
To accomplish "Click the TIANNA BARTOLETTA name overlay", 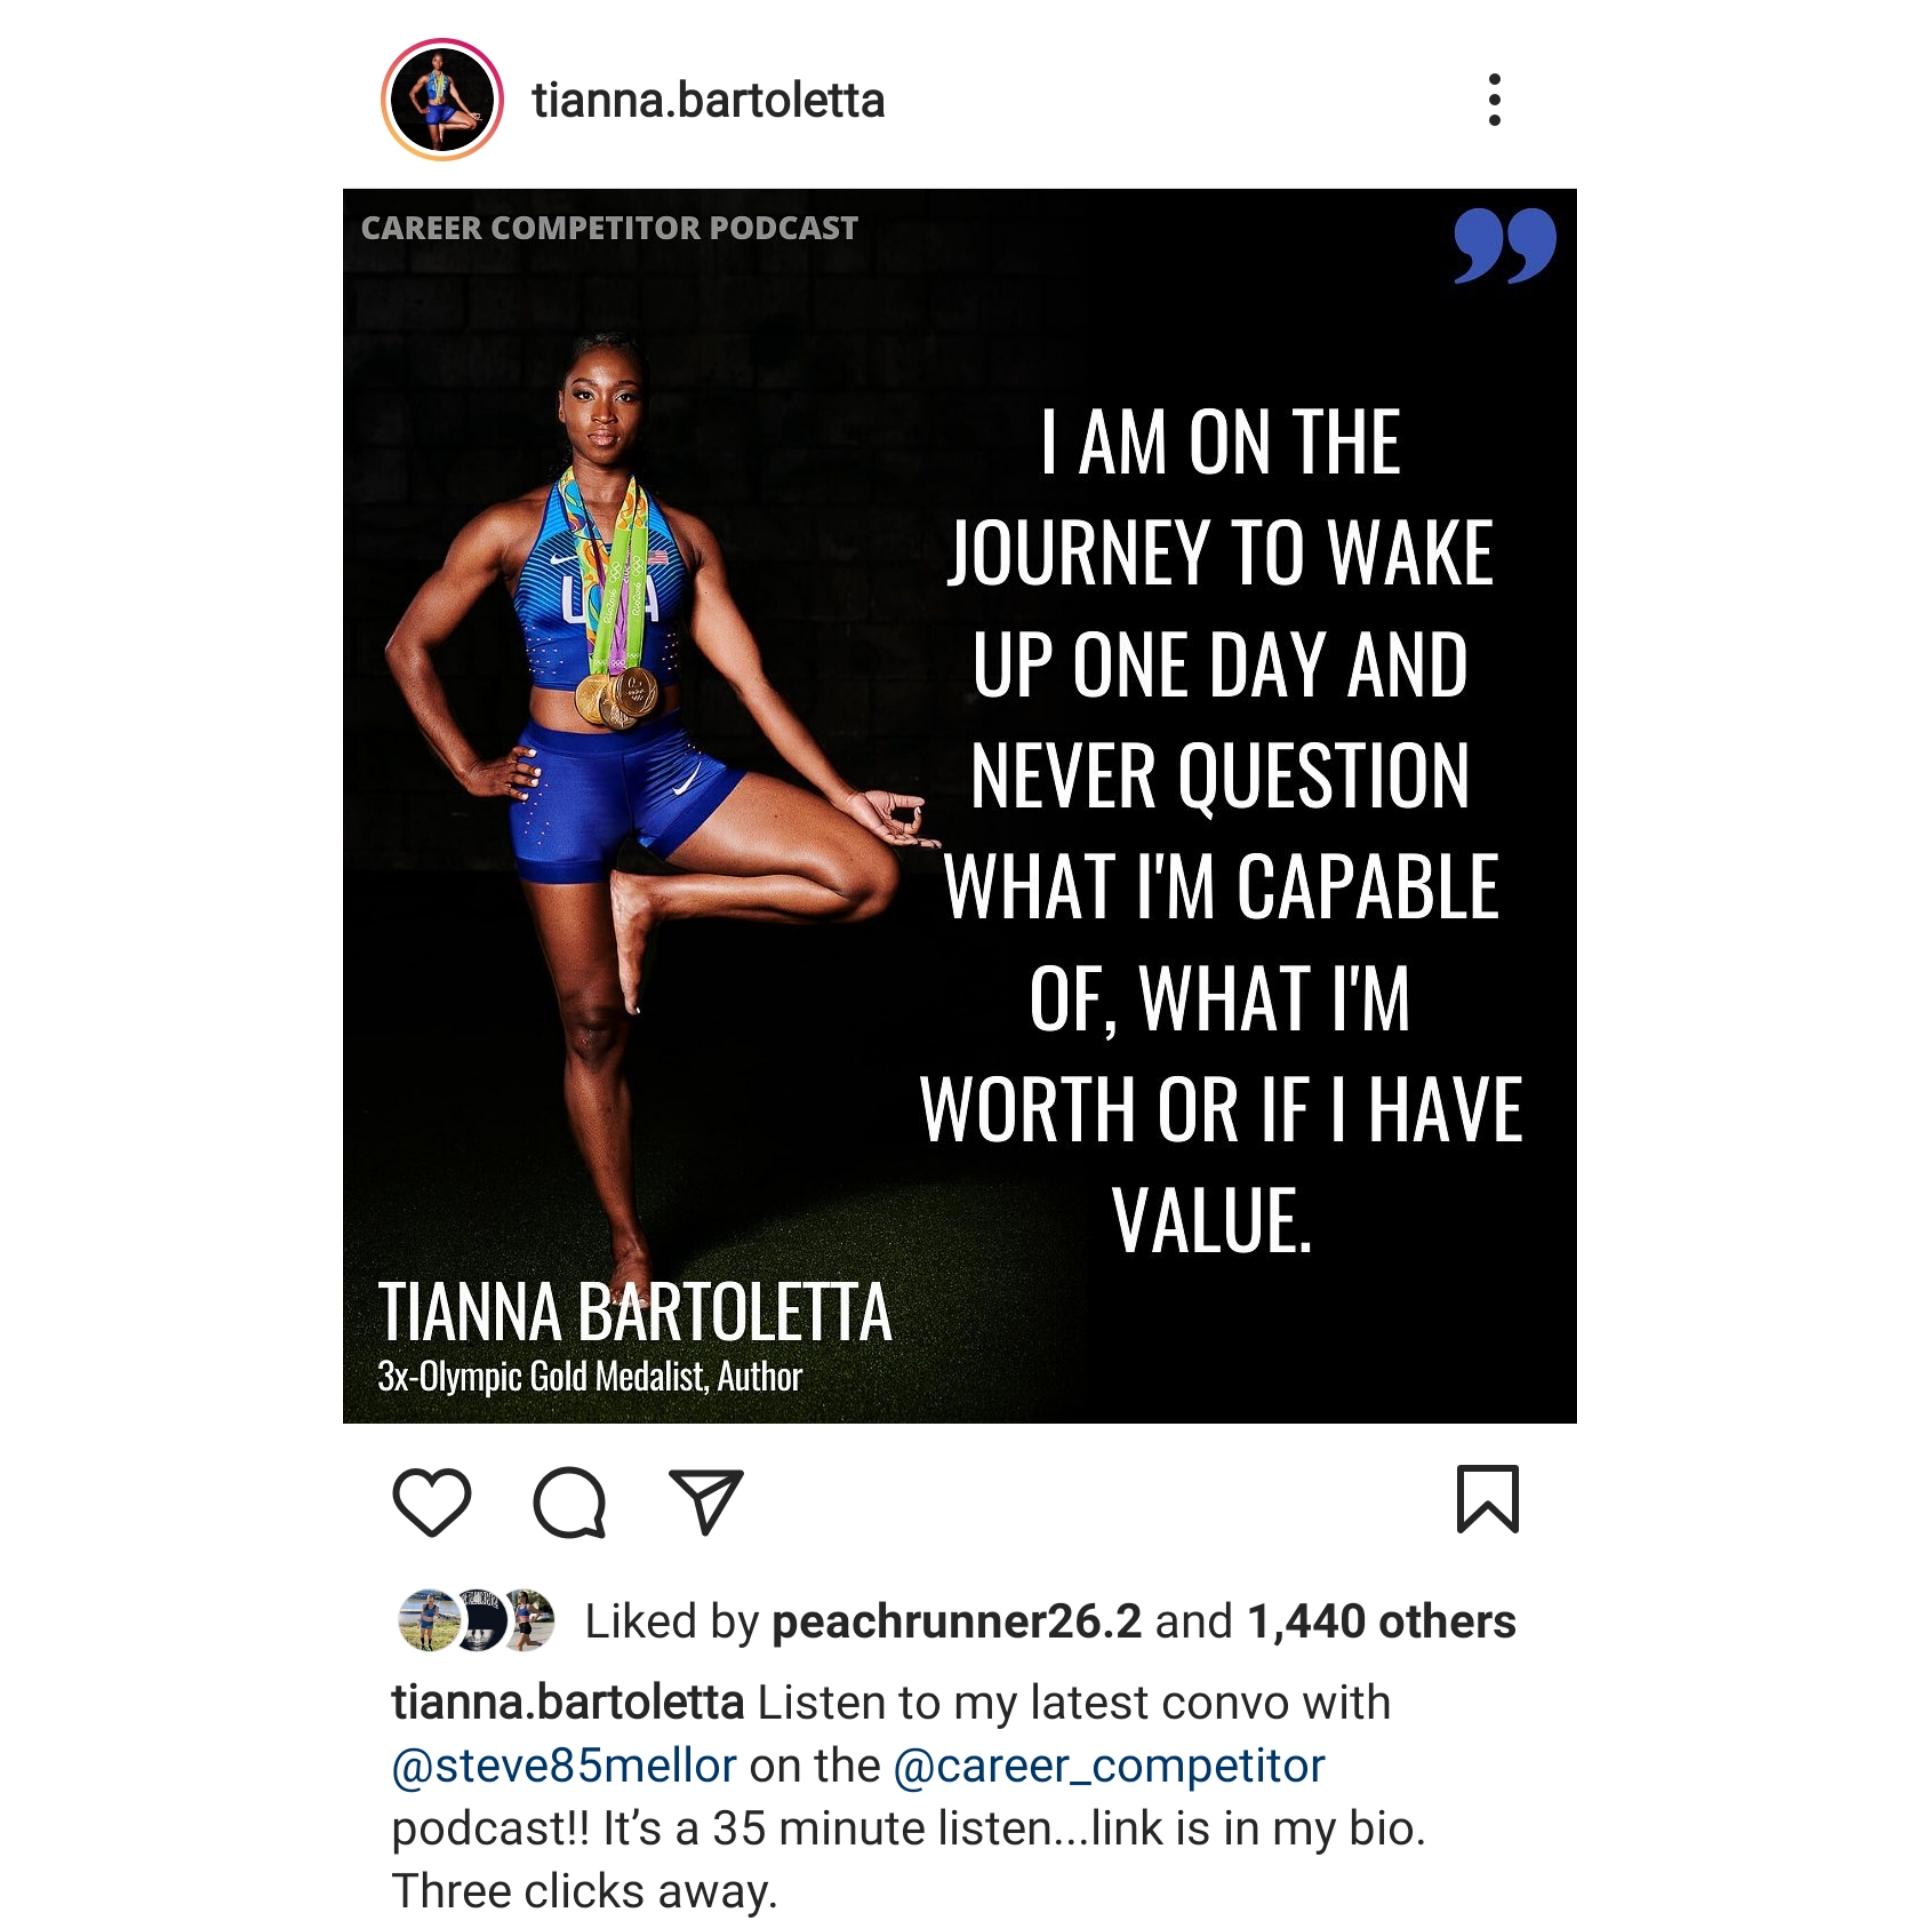I will tap(634, 1312).
